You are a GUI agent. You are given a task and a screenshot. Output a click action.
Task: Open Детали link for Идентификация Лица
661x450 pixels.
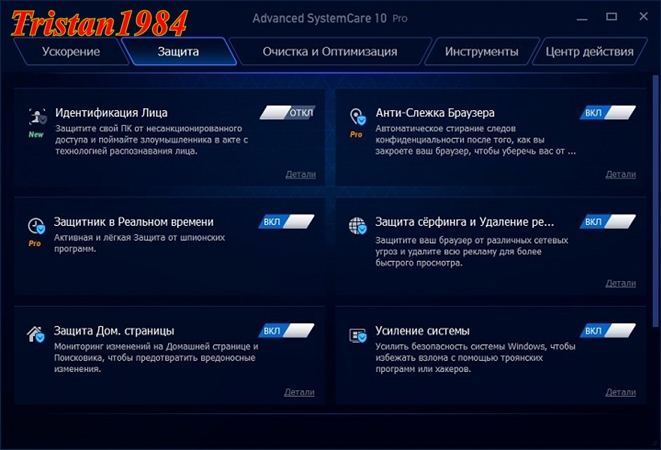click(x=299, y=174)
